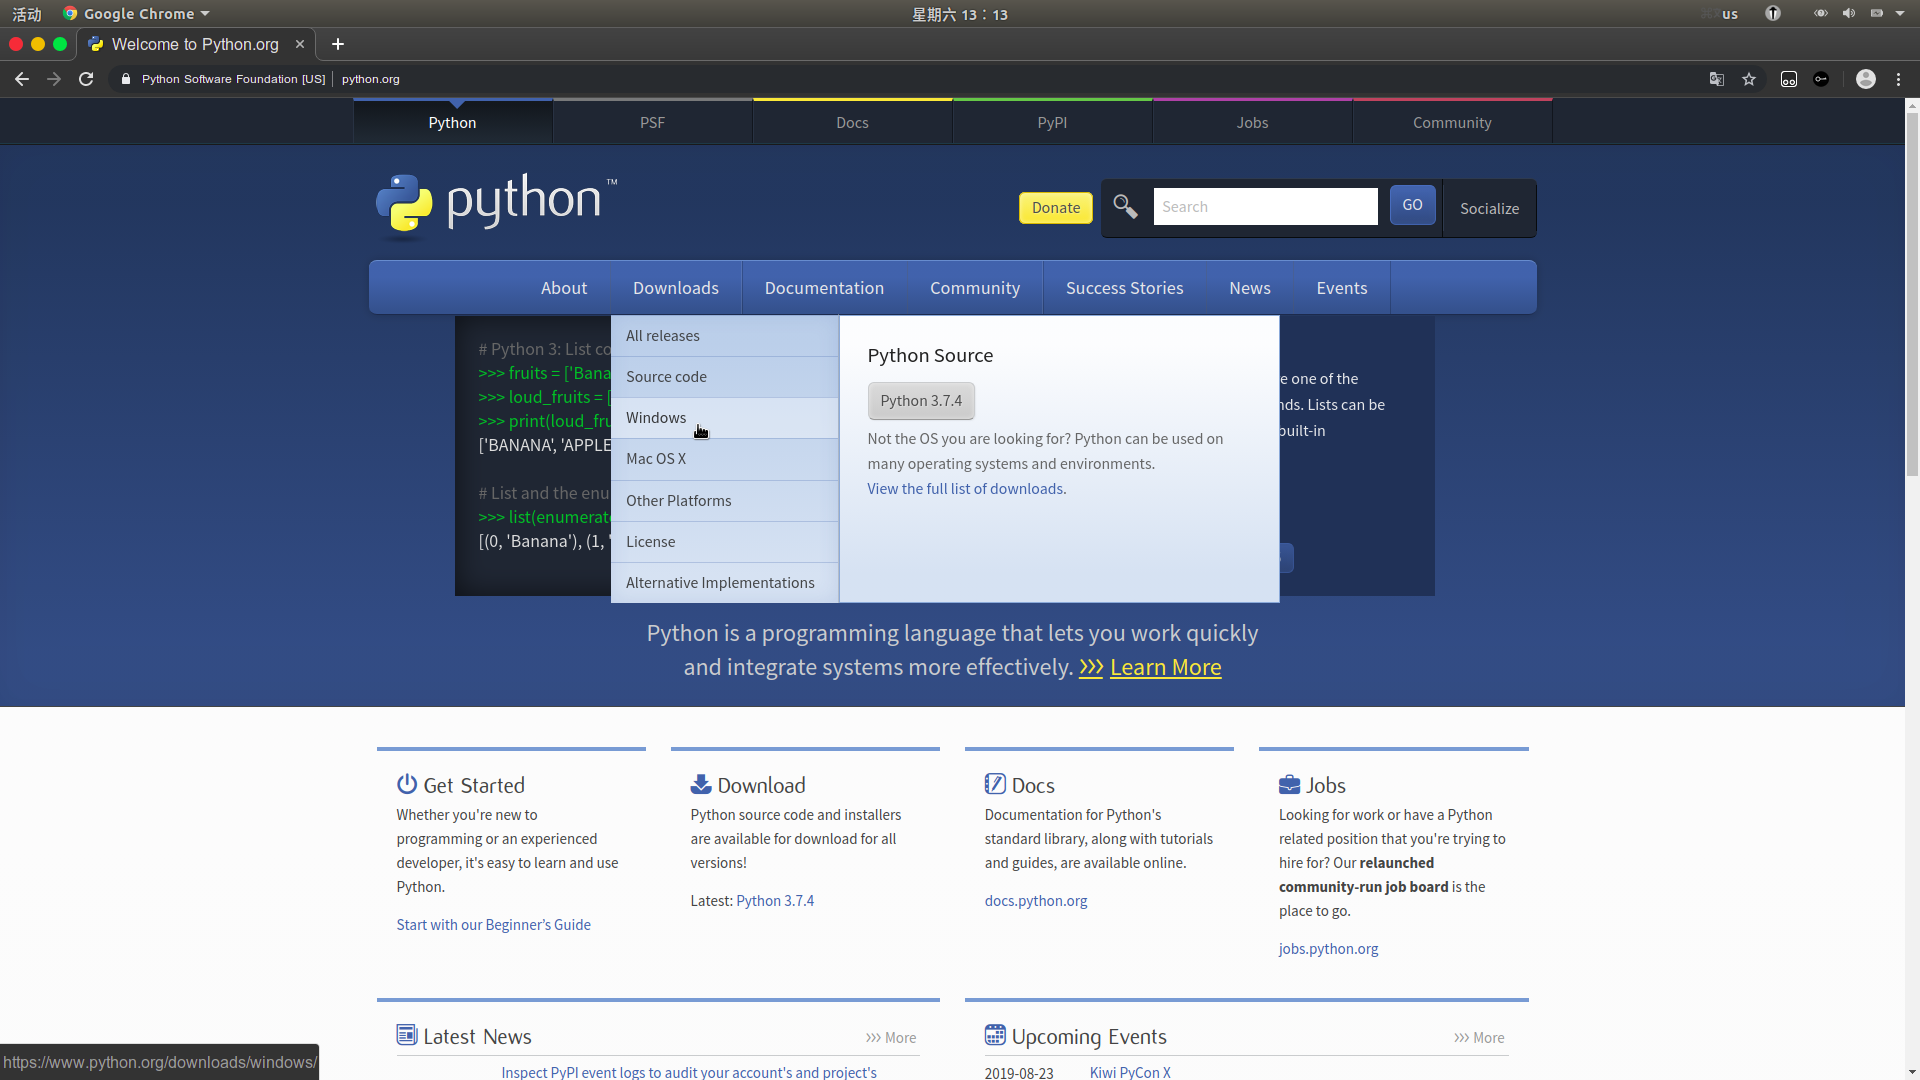Choose License in Downloads menu
1920x1080 pixels.
725,542
